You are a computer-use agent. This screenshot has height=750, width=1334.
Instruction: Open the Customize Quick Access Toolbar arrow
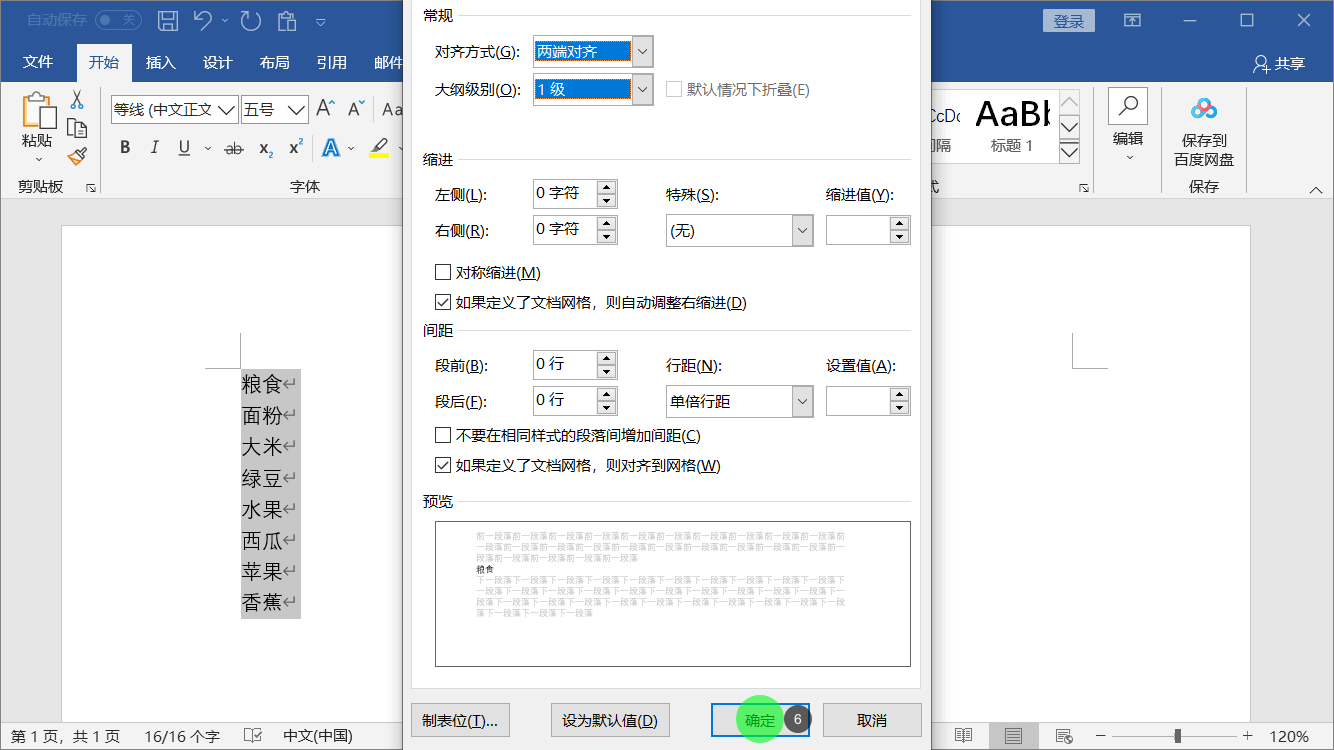(321, 21)
